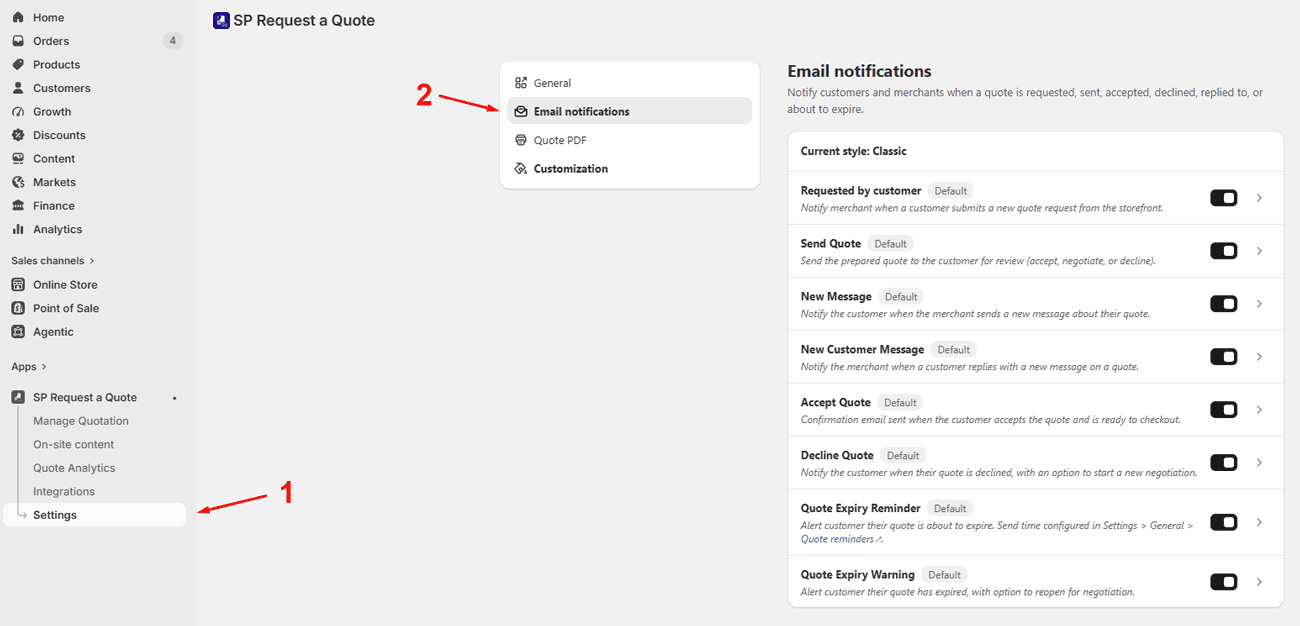The height and width of the screenshot is (626, 1300).
Task: Toggle Decline Quote notification switch
Action: click(1224, 463)
